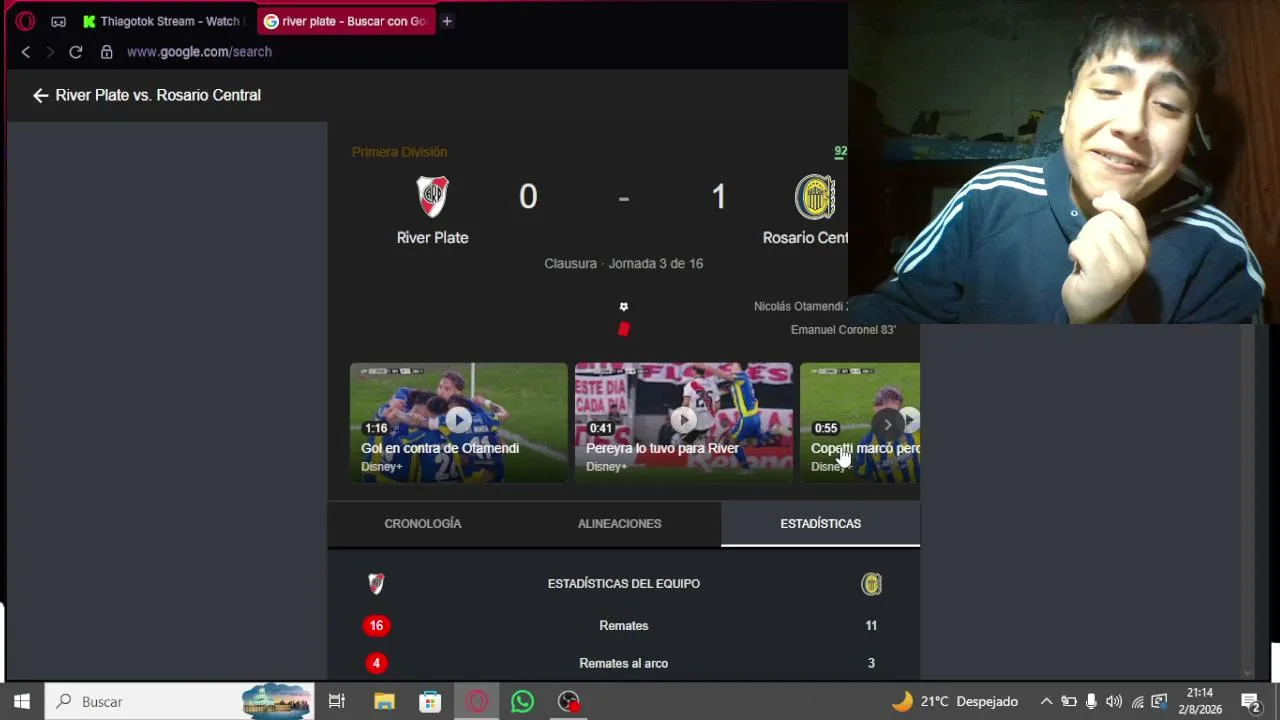
Task: Click River Plate's 16 shots value
Action: click(x=376, y=626)
